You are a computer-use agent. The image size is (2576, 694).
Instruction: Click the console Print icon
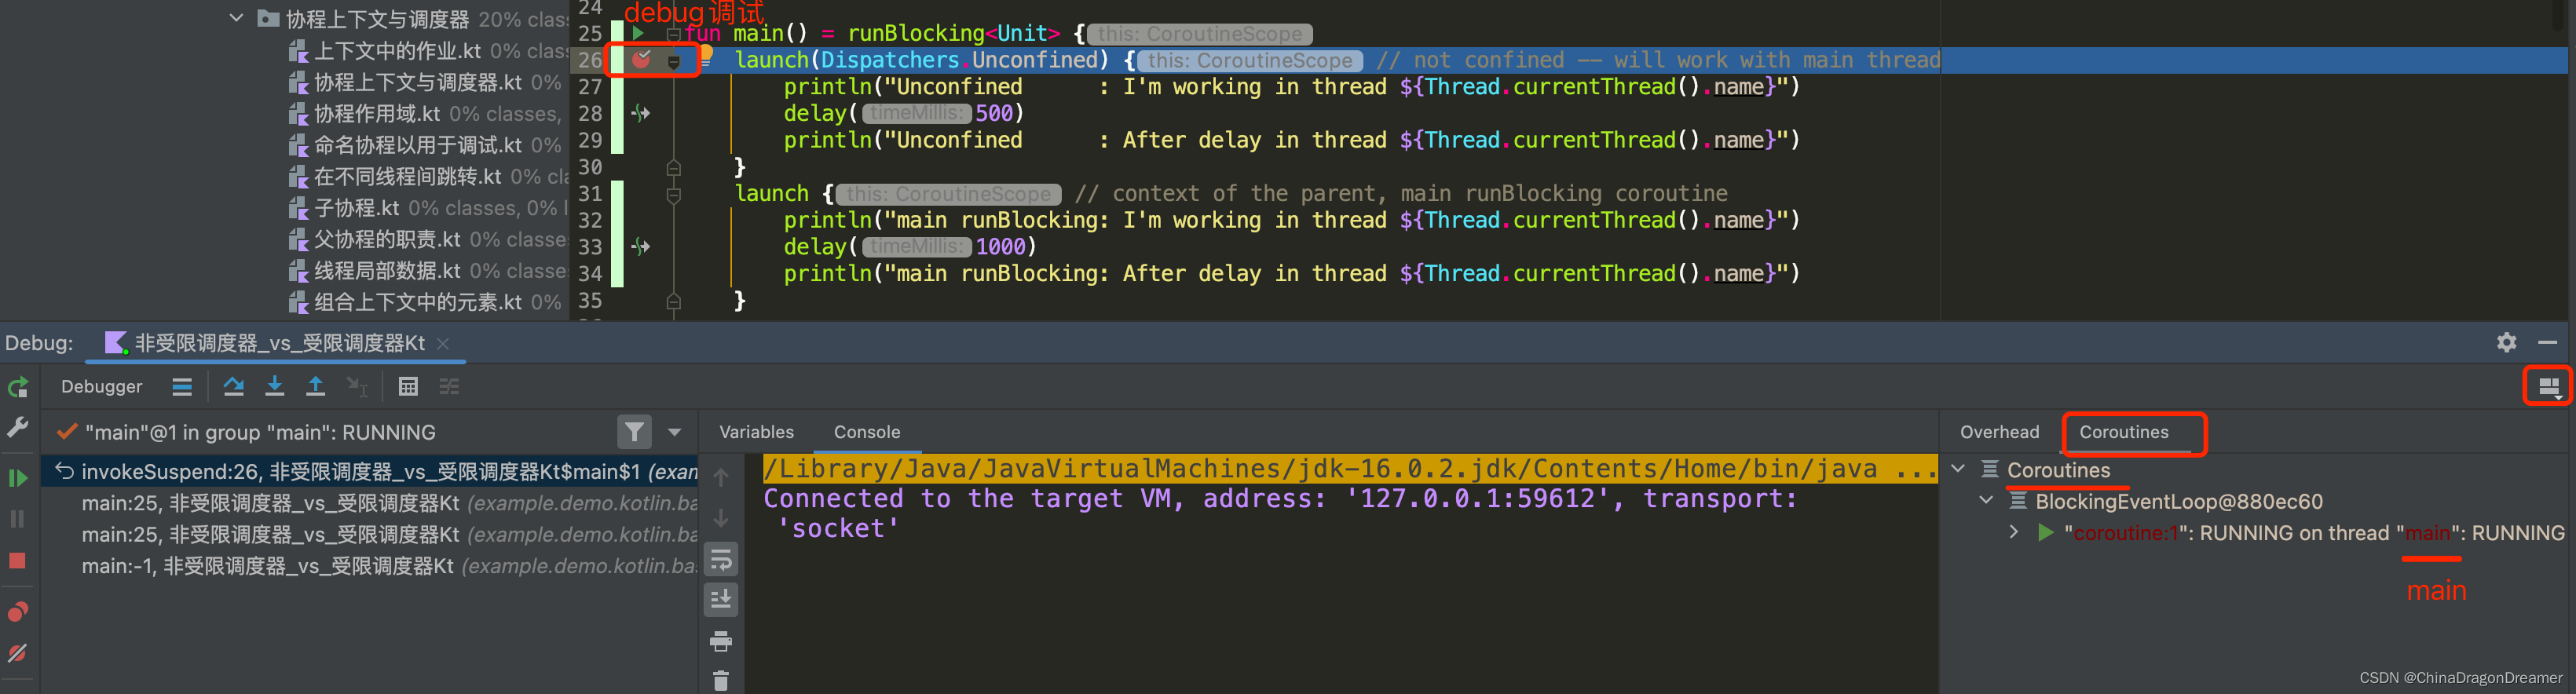(721, 641)
